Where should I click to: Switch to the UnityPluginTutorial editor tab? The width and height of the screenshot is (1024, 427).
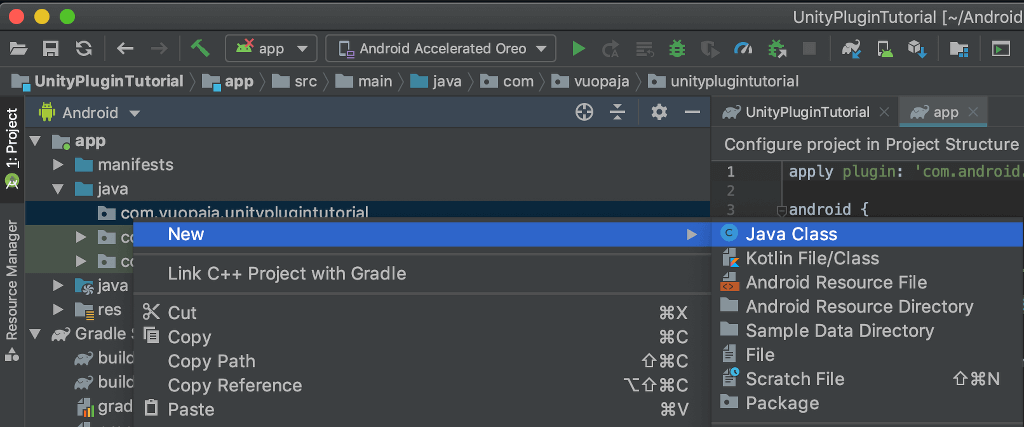[807, 112]
